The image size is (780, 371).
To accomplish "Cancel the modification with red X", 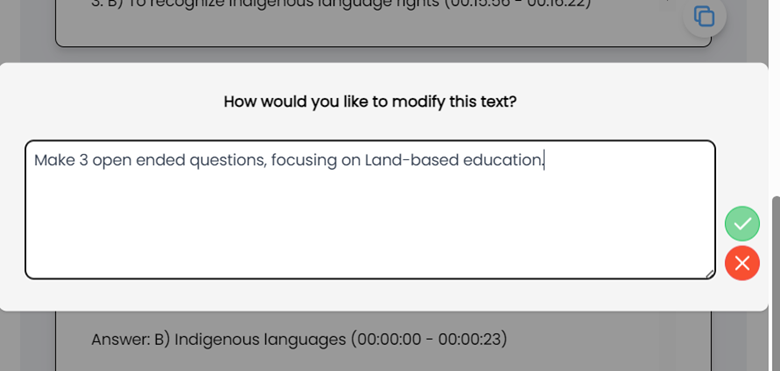I will (742, 263).
